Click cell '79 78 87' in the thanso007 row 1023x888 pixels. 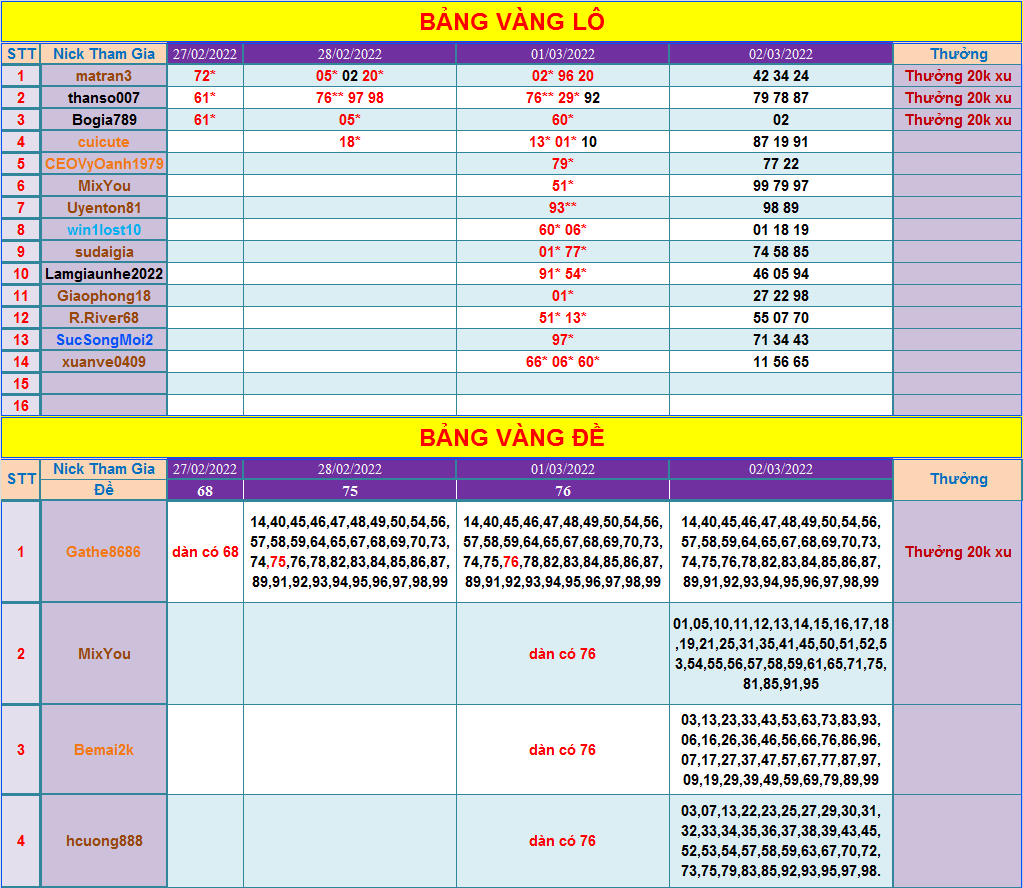780,98
